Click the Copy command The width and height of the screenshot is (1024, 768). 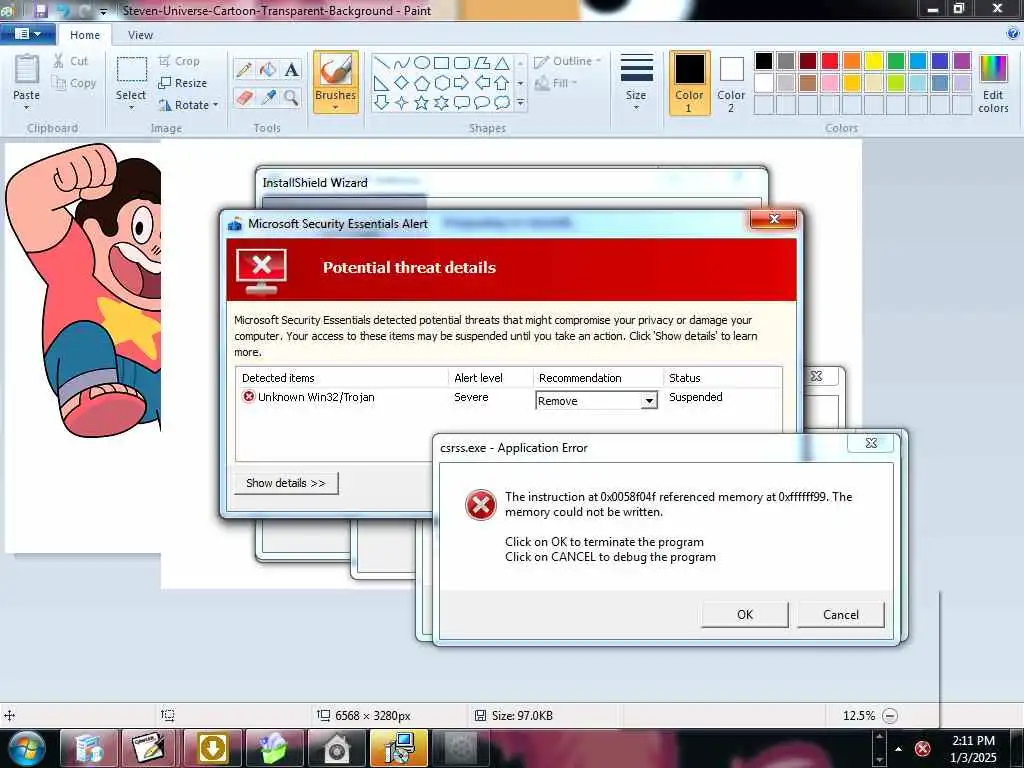pyautogui.click(x=74, y=83)
